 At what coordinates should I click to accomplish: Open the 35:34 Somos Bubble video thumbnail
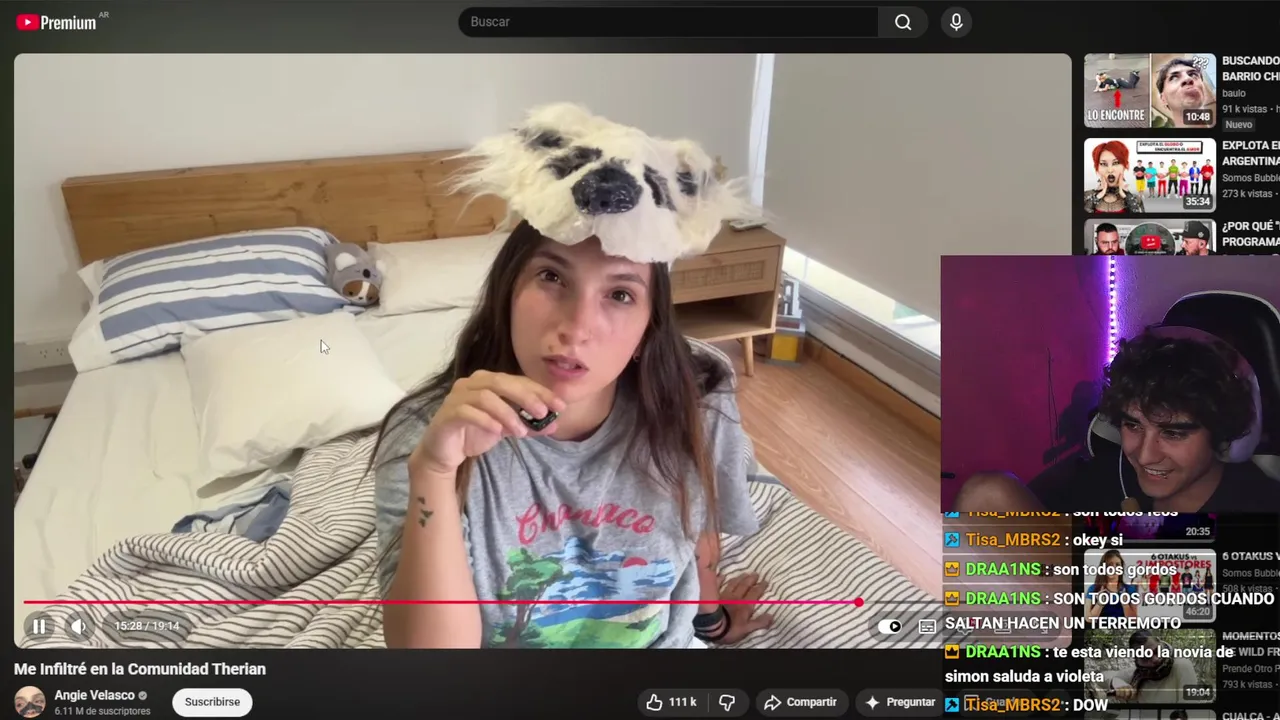click(1150, 175)
